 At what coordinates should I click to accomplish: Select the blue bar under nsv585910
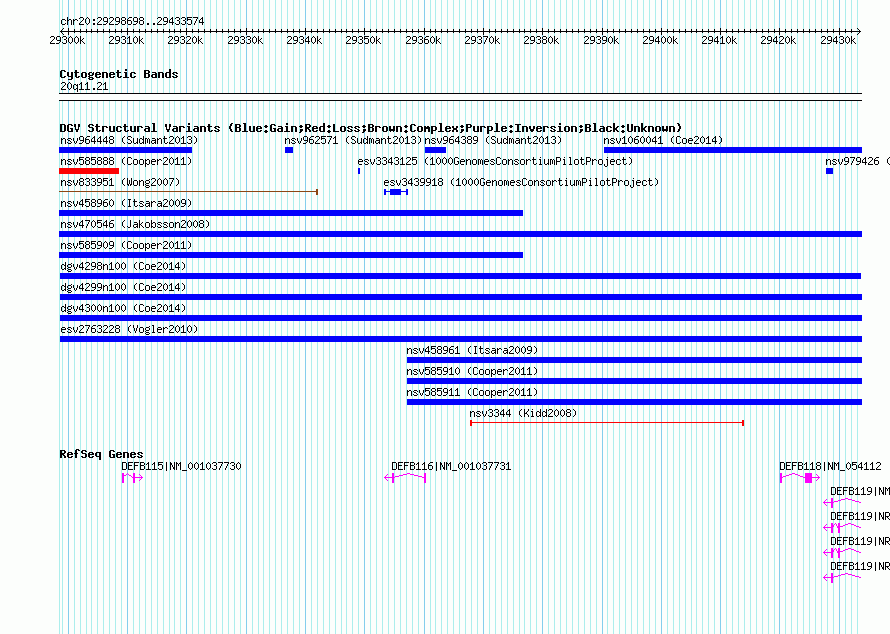pyautogui.click(x=635, y=381)
